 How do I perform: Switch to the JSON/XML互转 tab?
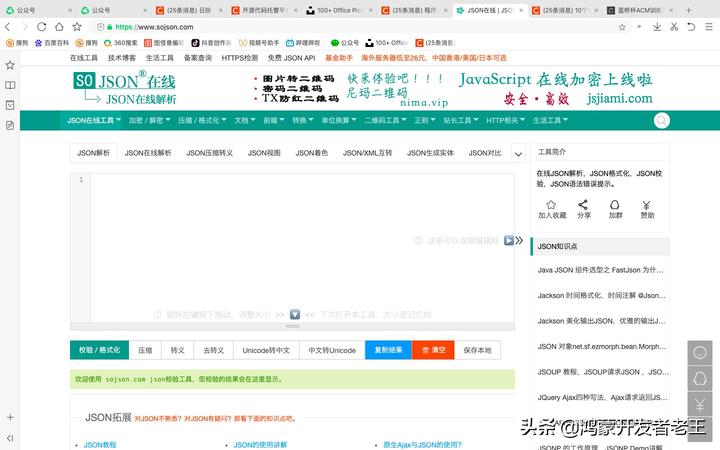[367, 153]
